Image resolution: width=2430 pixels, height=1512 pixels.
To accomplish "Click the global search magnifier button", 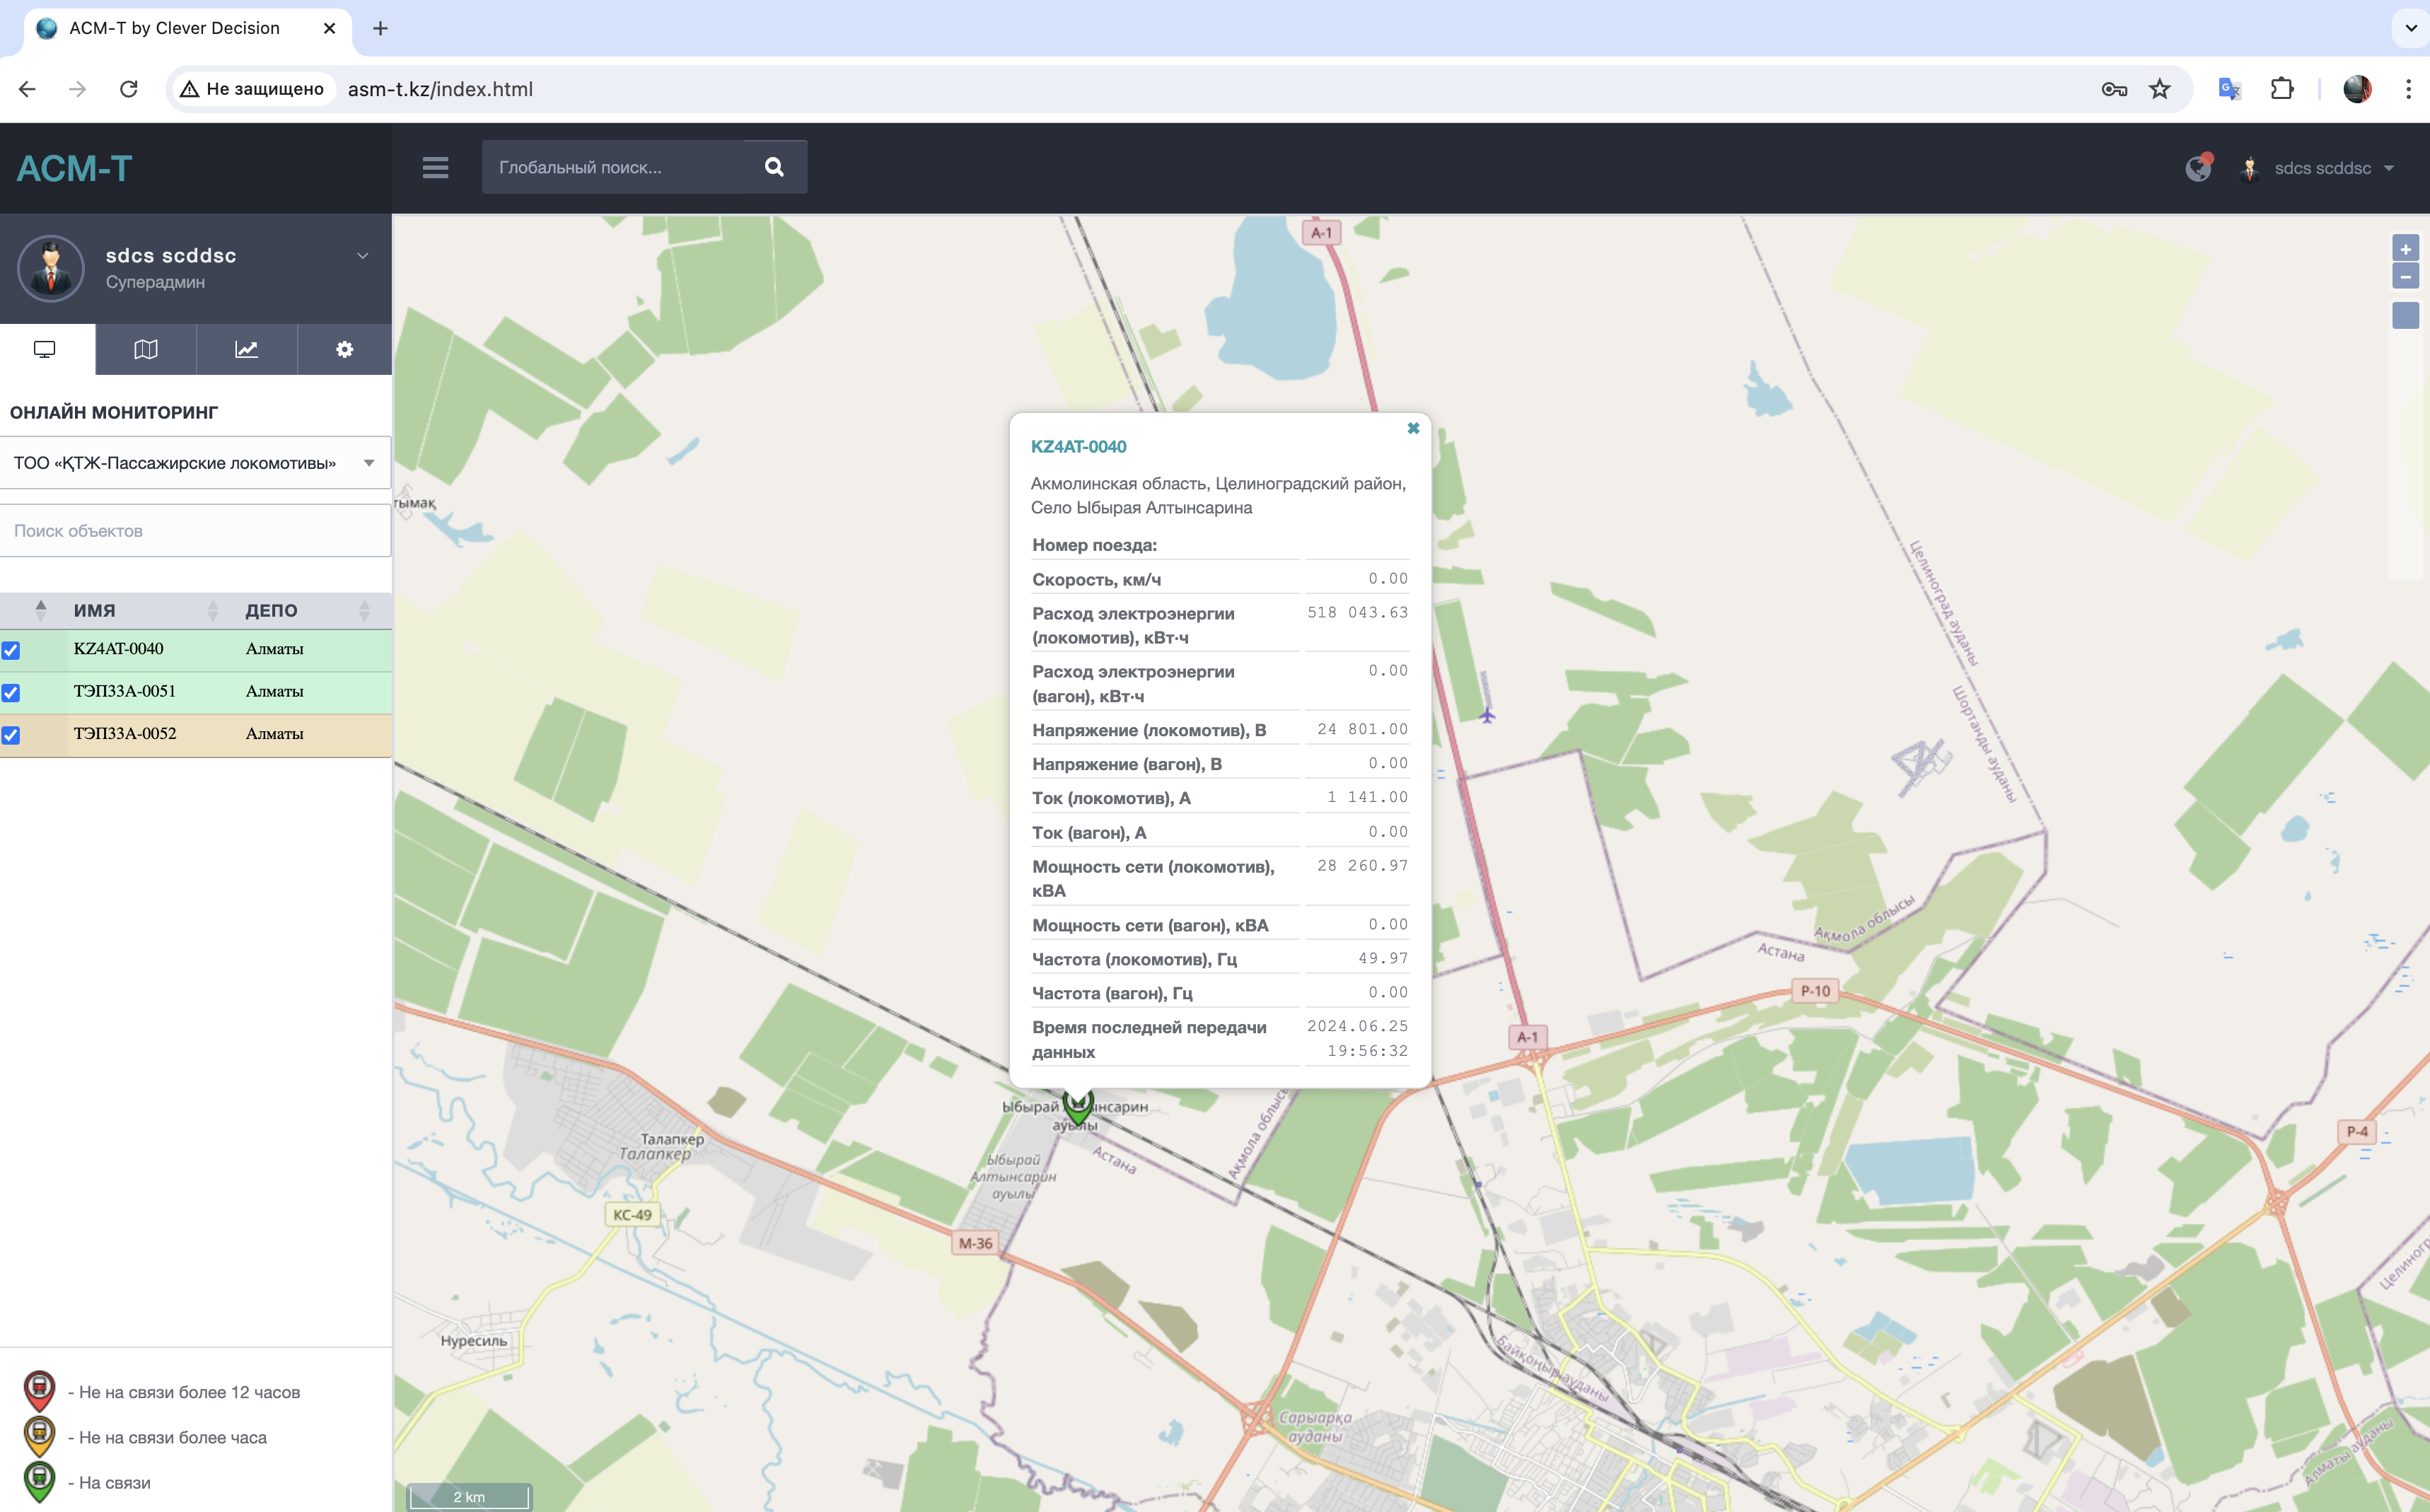I will coord(774,167).
